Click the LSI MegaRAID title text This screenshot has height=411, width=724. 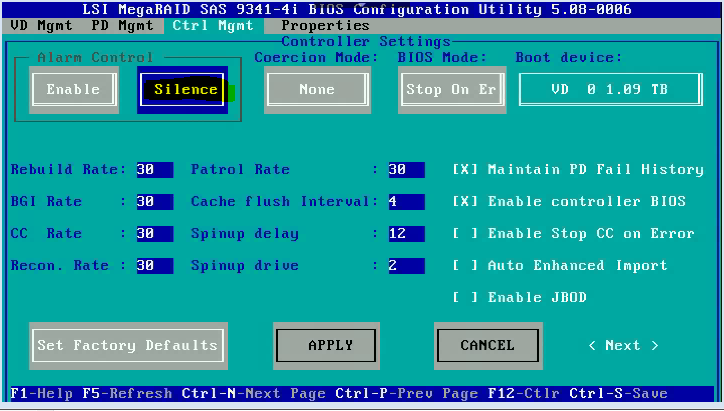pyautogui.click(x=357, y=9)
